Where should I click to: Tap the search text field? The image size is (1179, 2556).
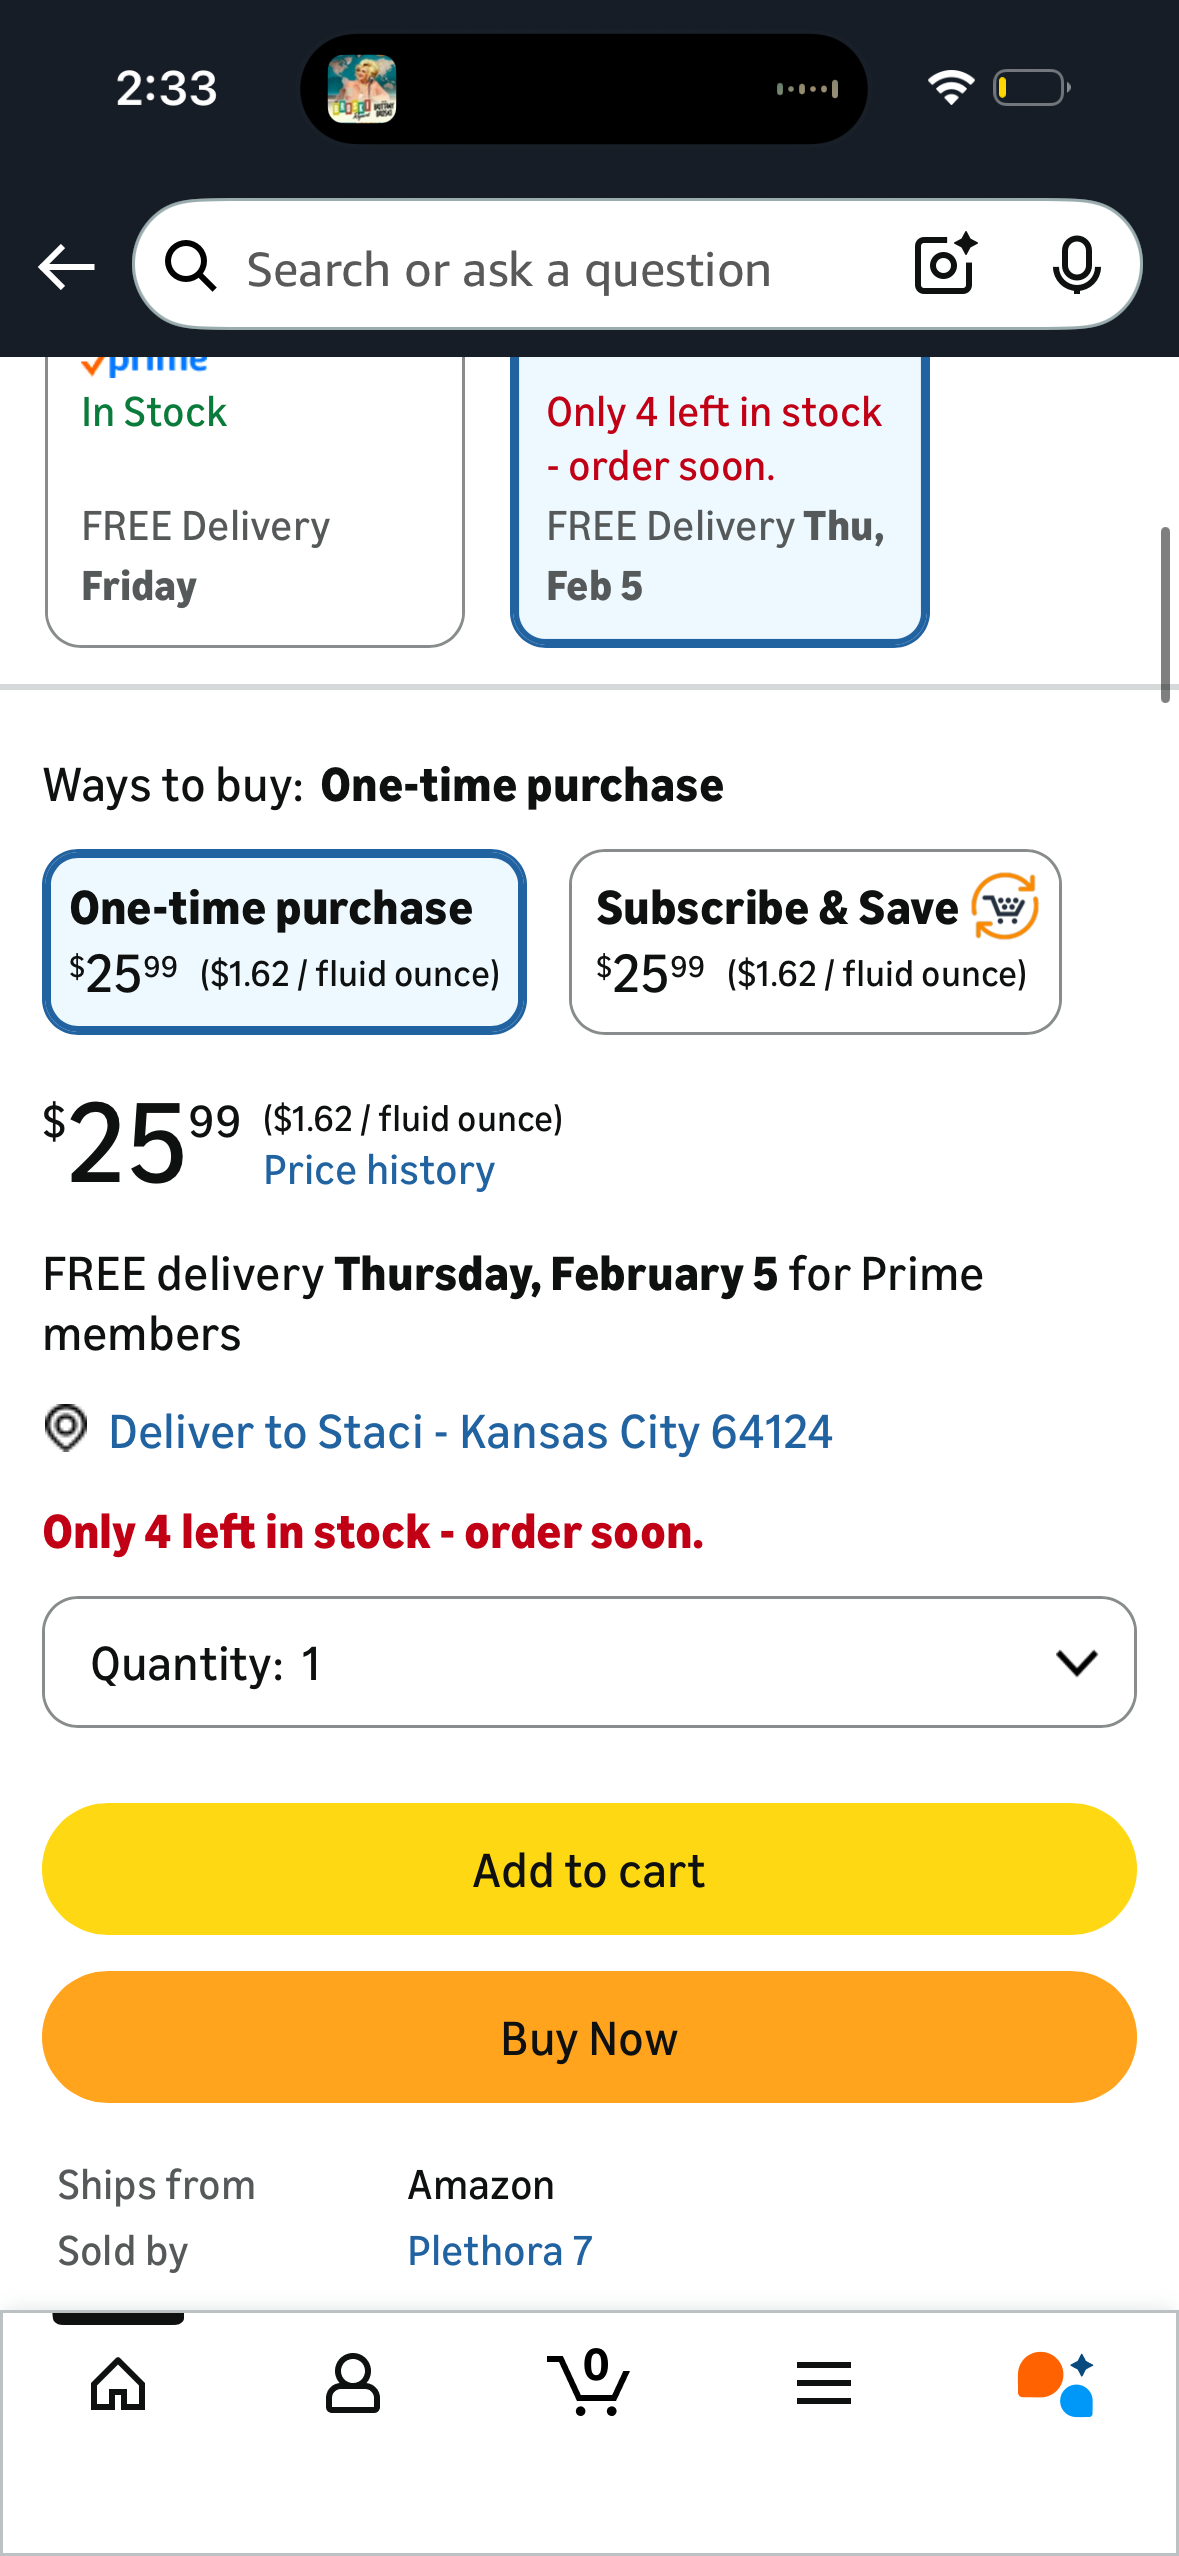540,269
